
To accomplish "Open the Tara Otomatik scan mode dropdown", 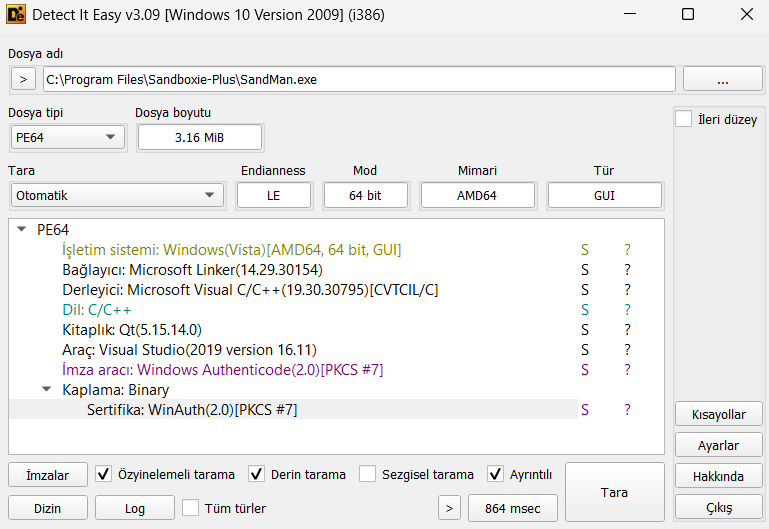I will [x=117, y=196].
